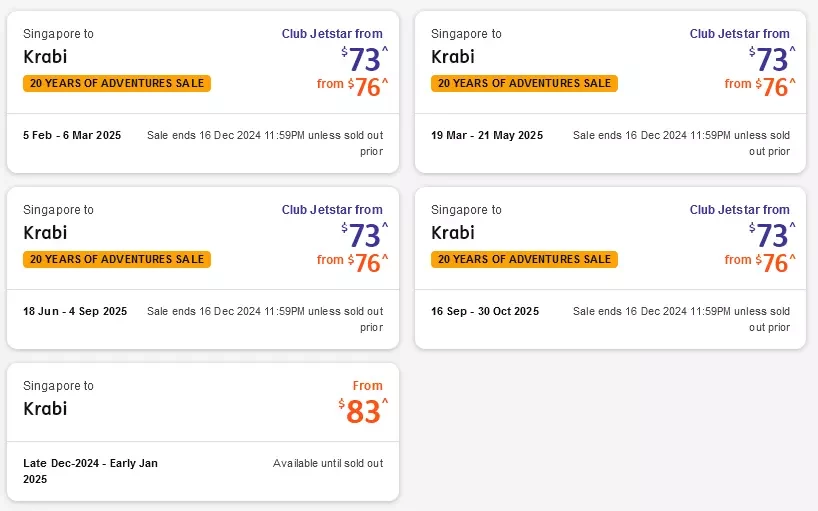Click the Club Jetstar from label on the 18 Jun card
The width and height of the screenshot is (818, 511).
(332, 210)
